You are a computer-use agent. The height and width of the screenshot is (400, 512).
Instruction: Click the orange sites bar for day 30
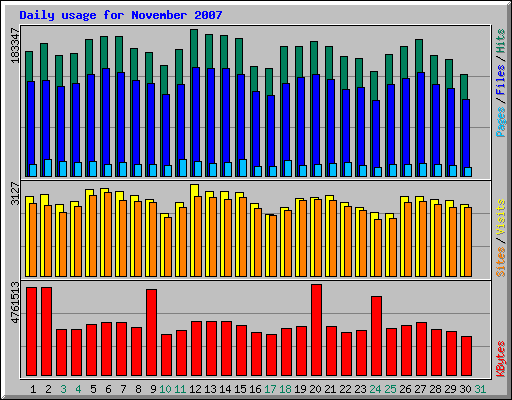click(x=468, y=242)
